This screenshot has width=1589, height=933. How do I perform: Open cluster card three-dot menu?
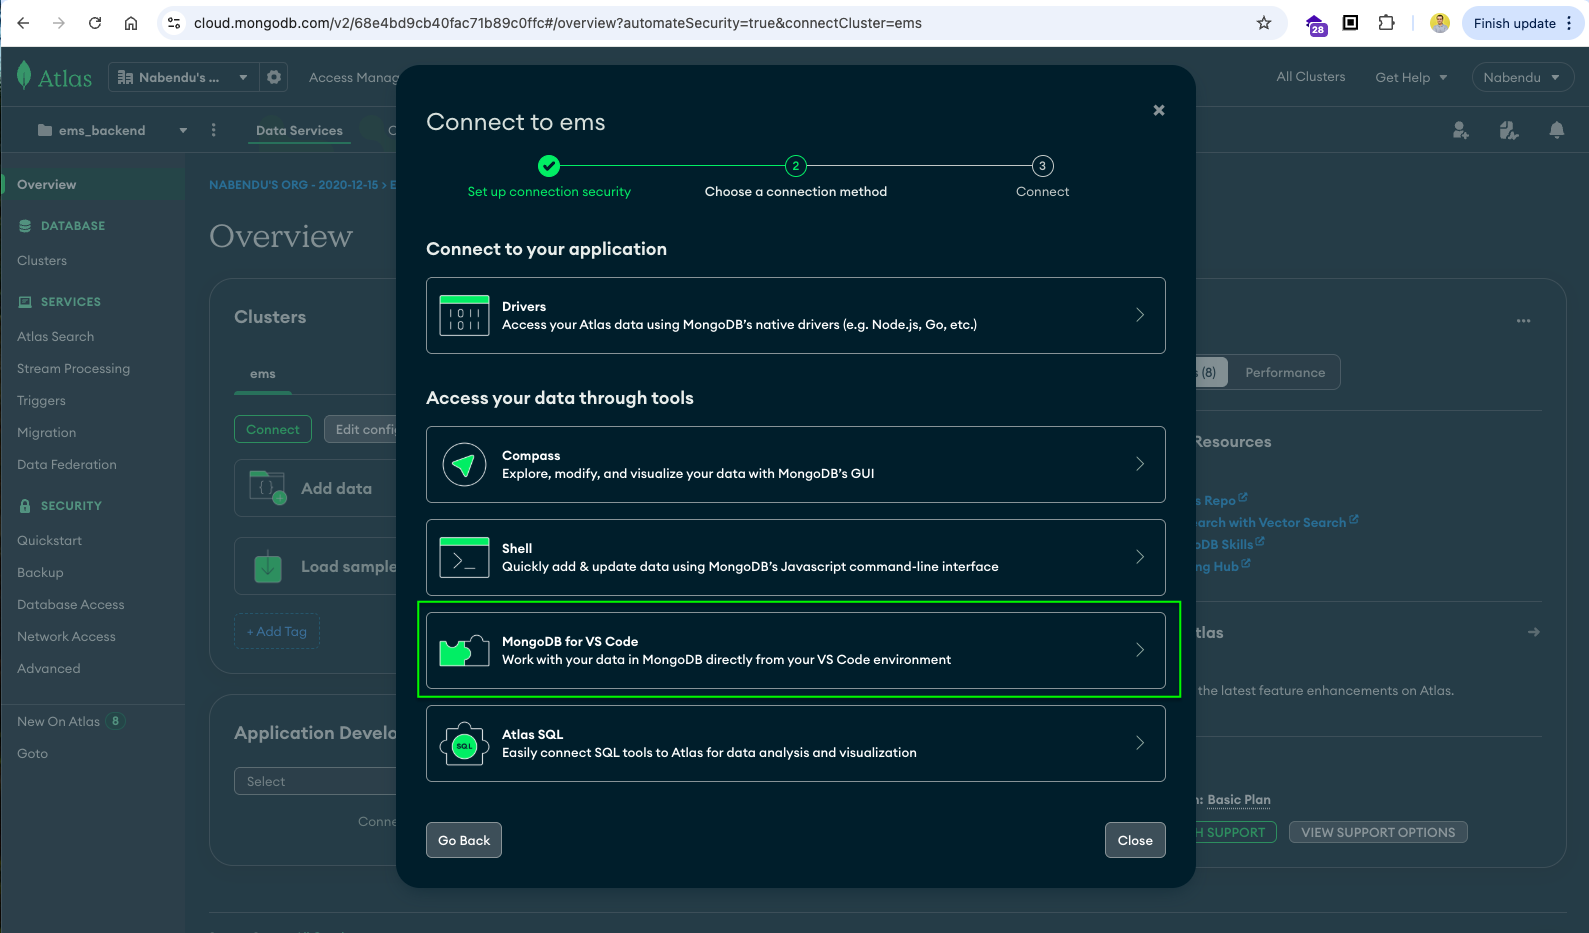coord(1523,321)
